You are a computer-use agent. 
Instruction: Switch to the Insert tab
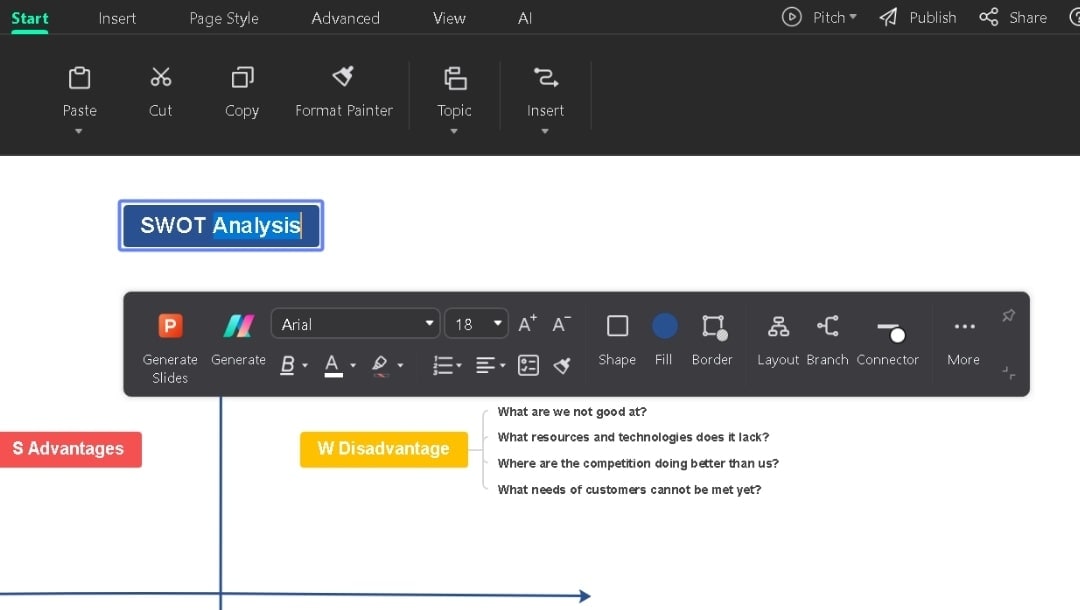coord(117,18)
